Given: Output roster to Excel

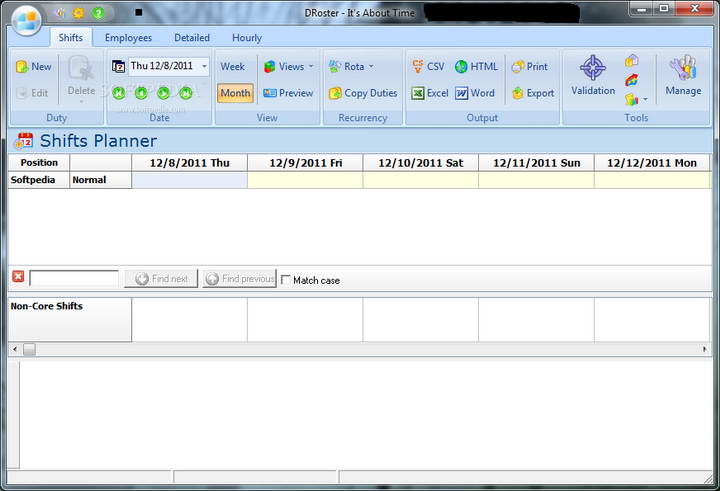Looking at the screenshot, I should point(430,93).
